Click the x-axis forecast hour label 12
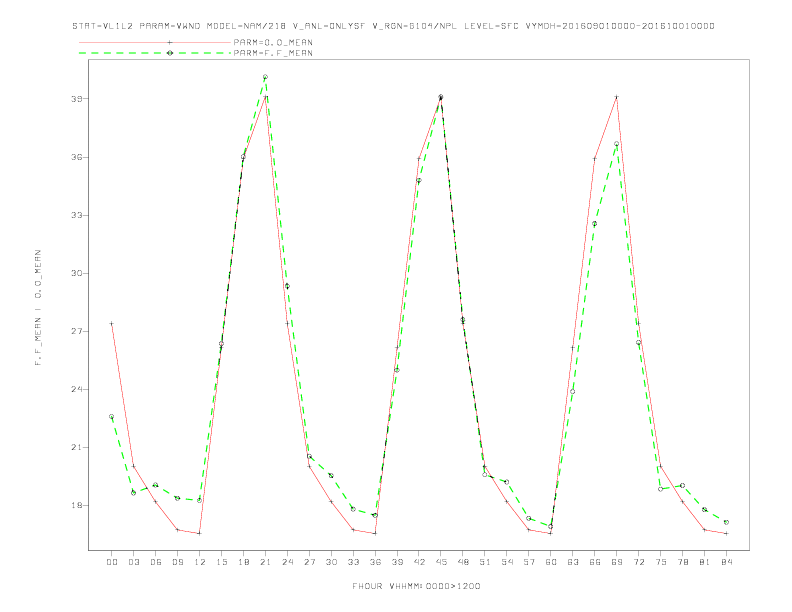This screenshot has width=792, height=612. [200, 562]
